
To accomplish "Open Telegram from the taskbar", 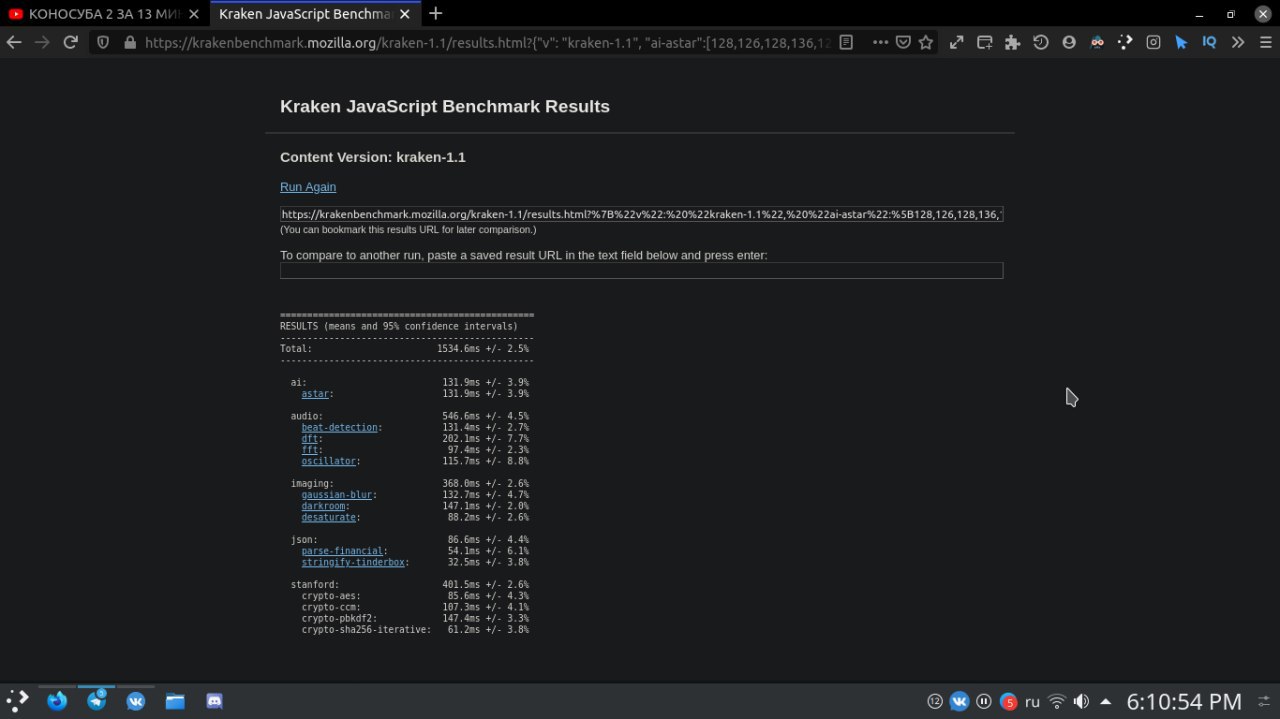I will click(x=96, y=701).
